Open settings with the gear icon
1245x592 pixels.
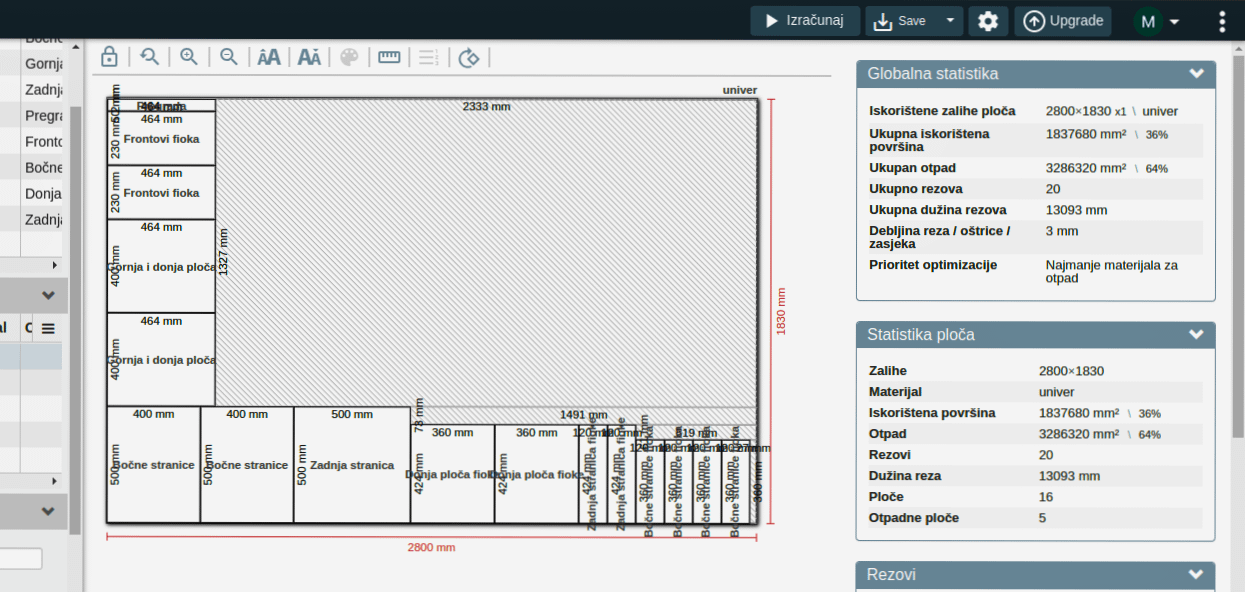[988, 21]
